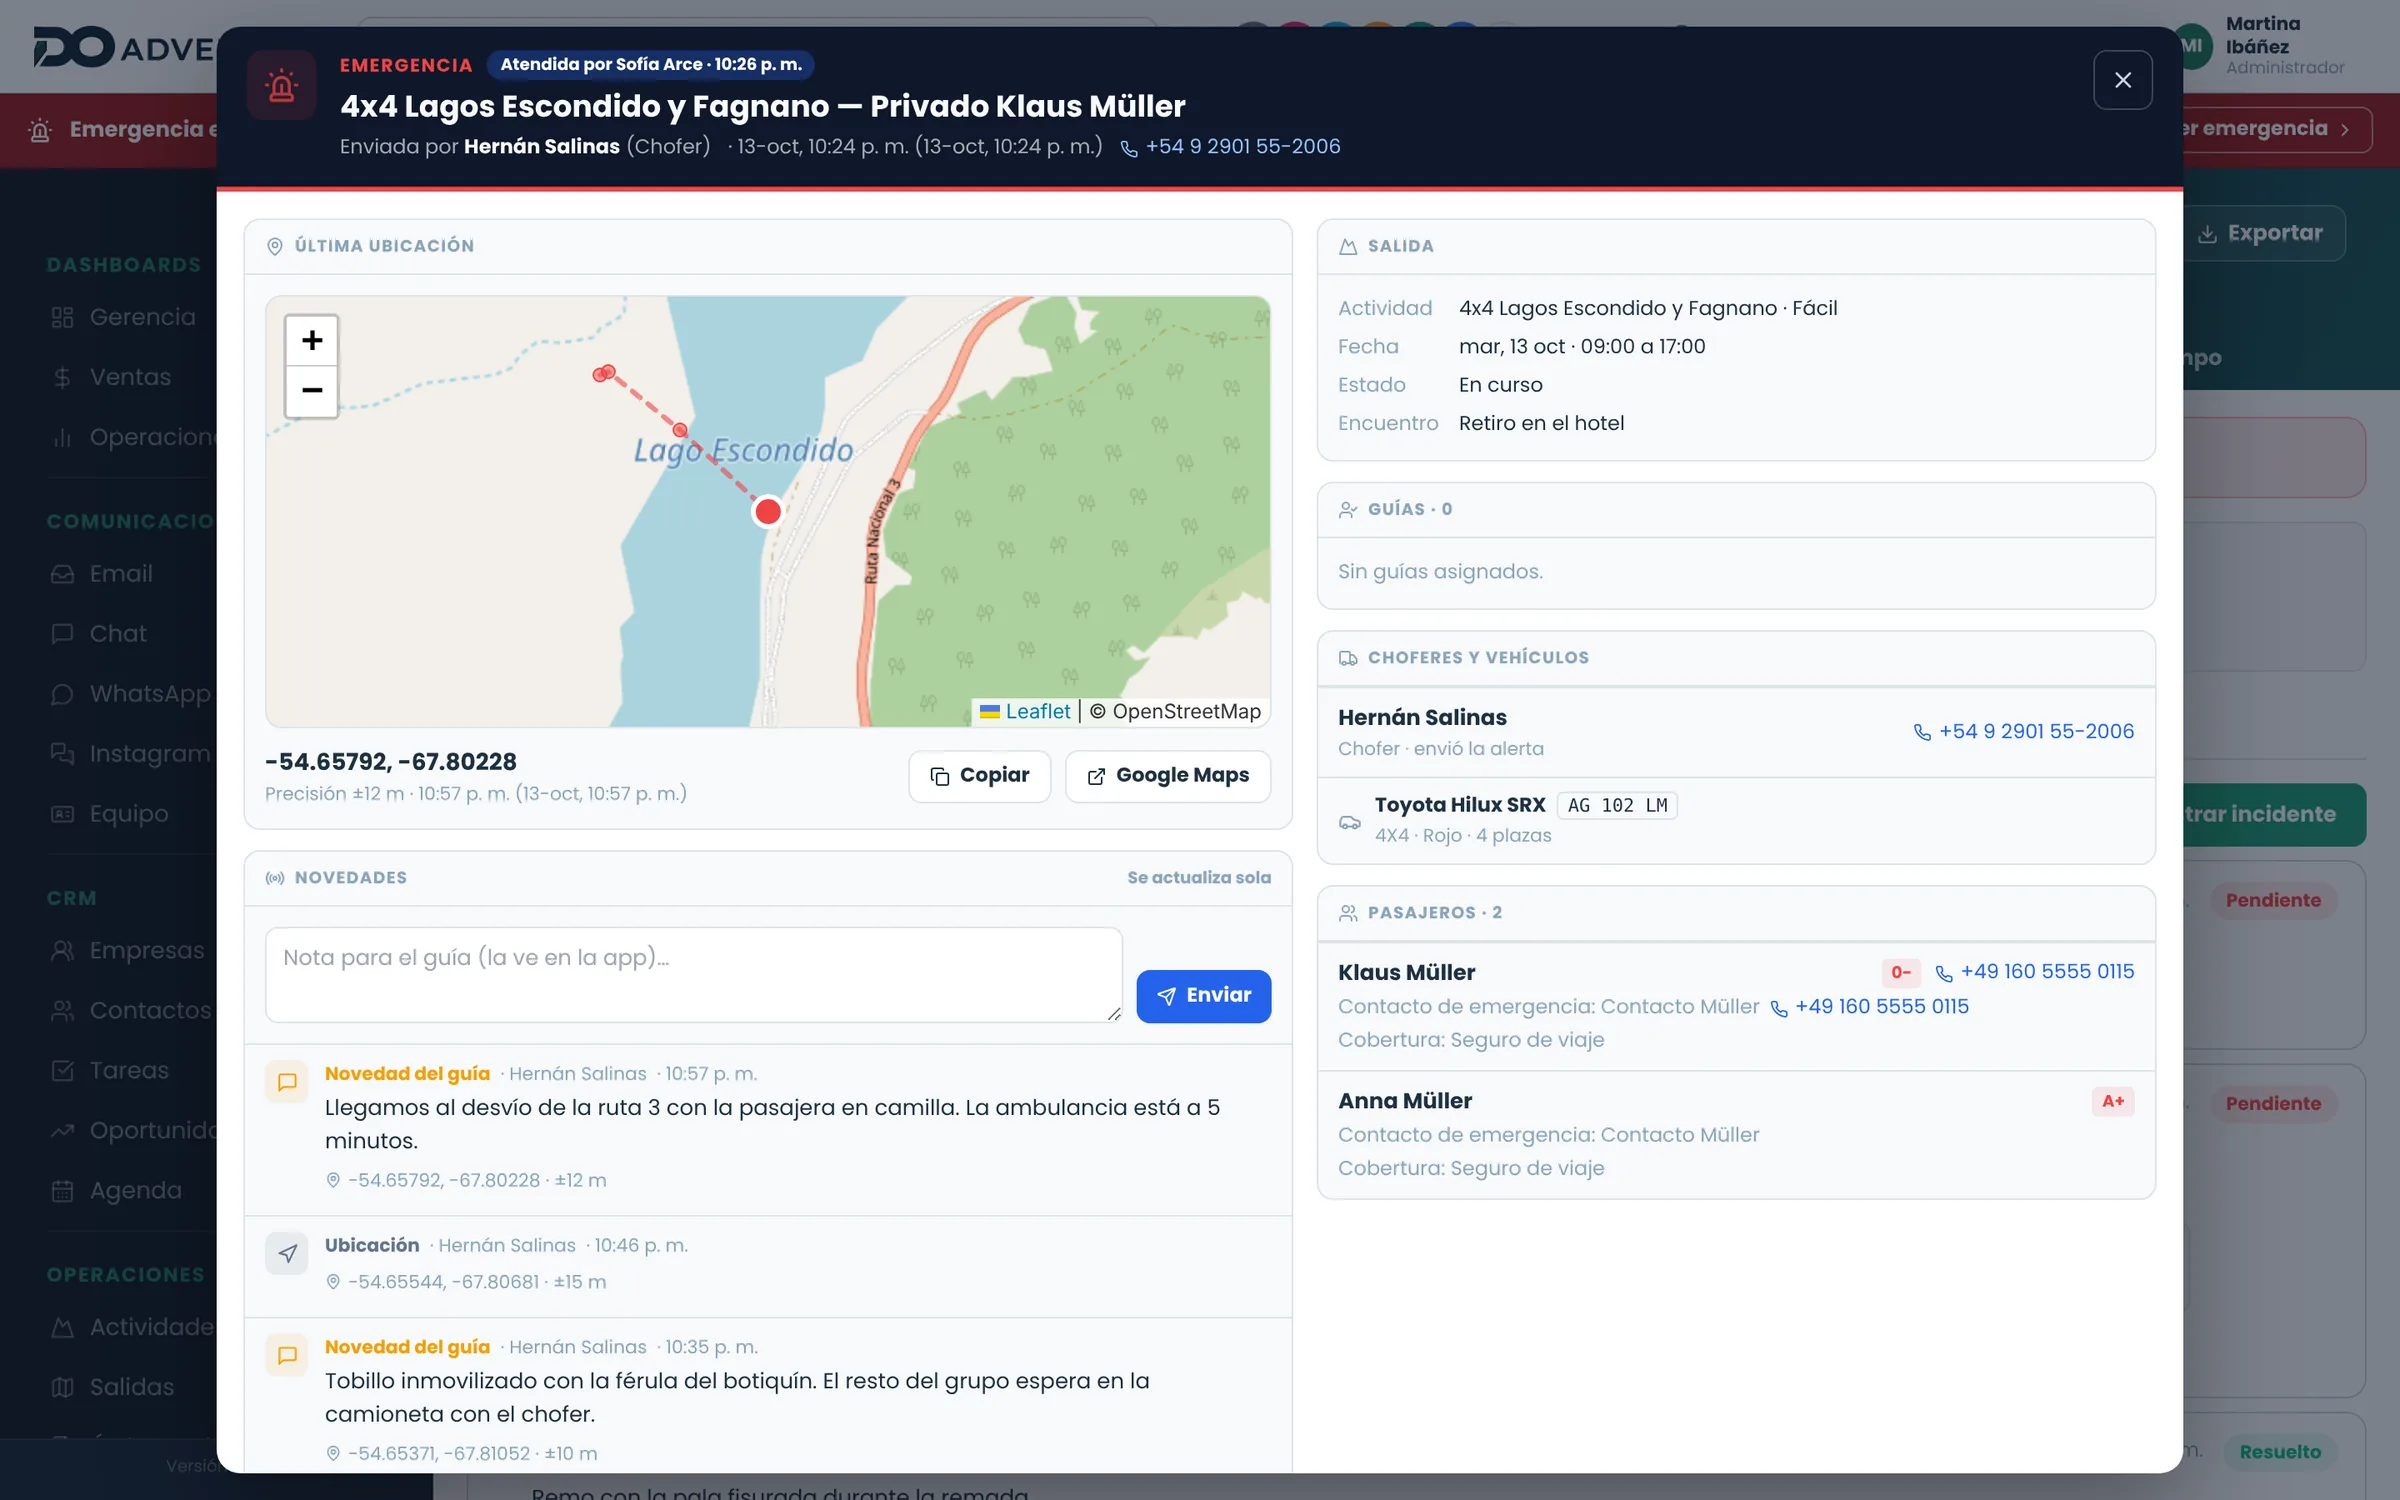Click the Salidas map icon in sidebar
Screen dimensions: 2400x1500
(x=62, y=1388)
